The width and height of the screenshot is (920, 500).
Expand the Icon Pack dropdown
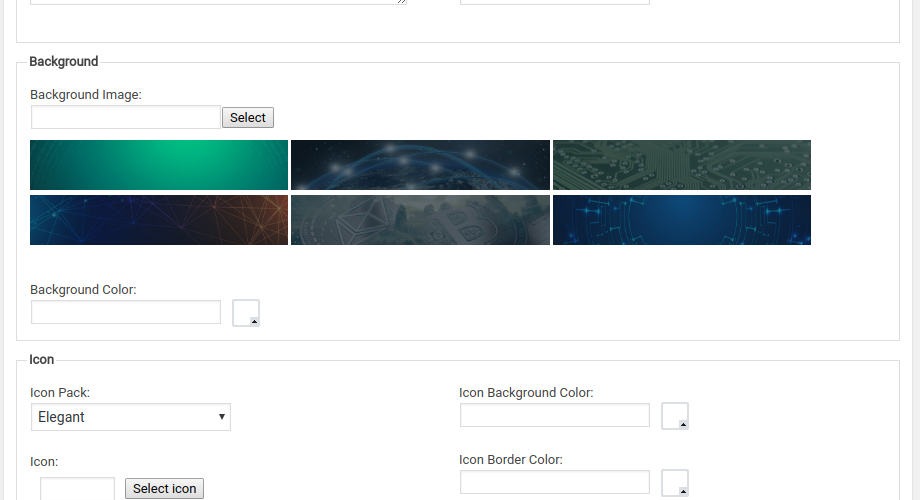[131, 417]
